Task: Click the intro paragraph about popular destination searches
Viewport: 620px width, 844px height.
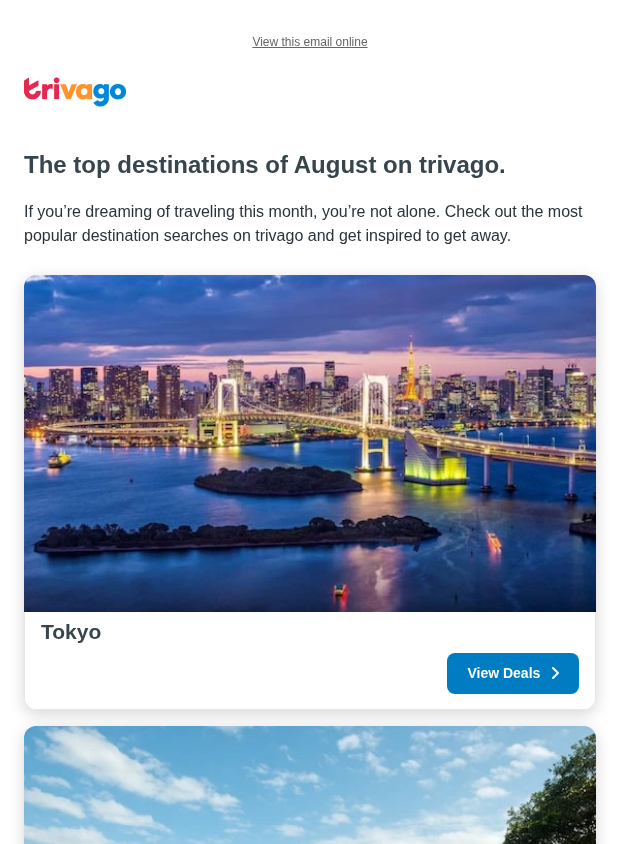Action: click(303, 223)
